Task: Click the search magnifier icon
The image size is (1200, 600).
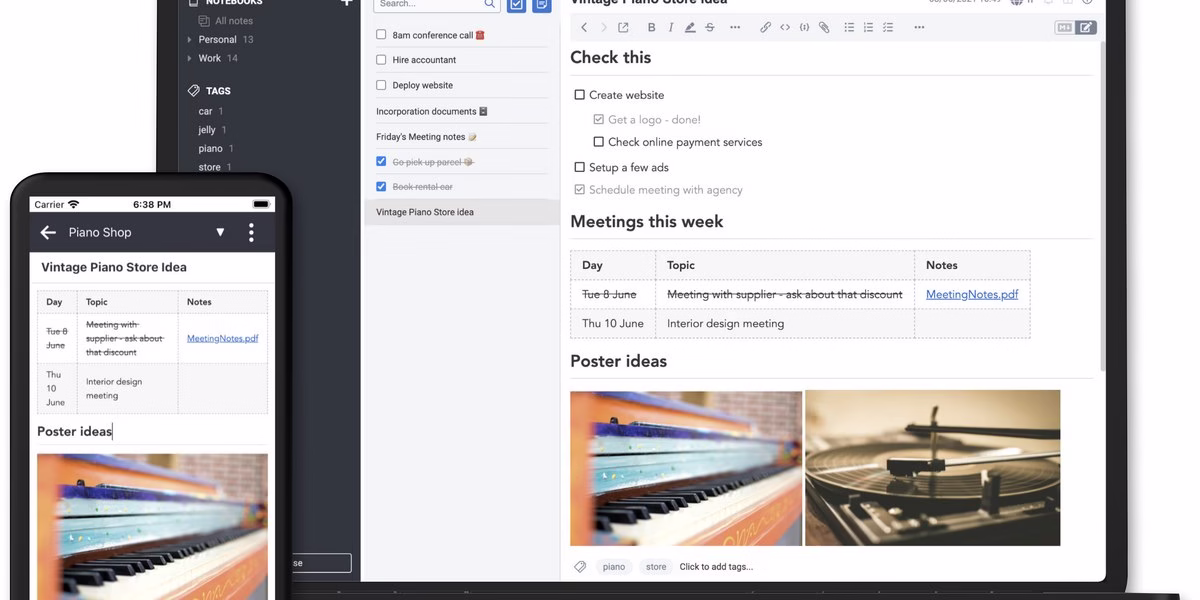Action: coord(490,4)
